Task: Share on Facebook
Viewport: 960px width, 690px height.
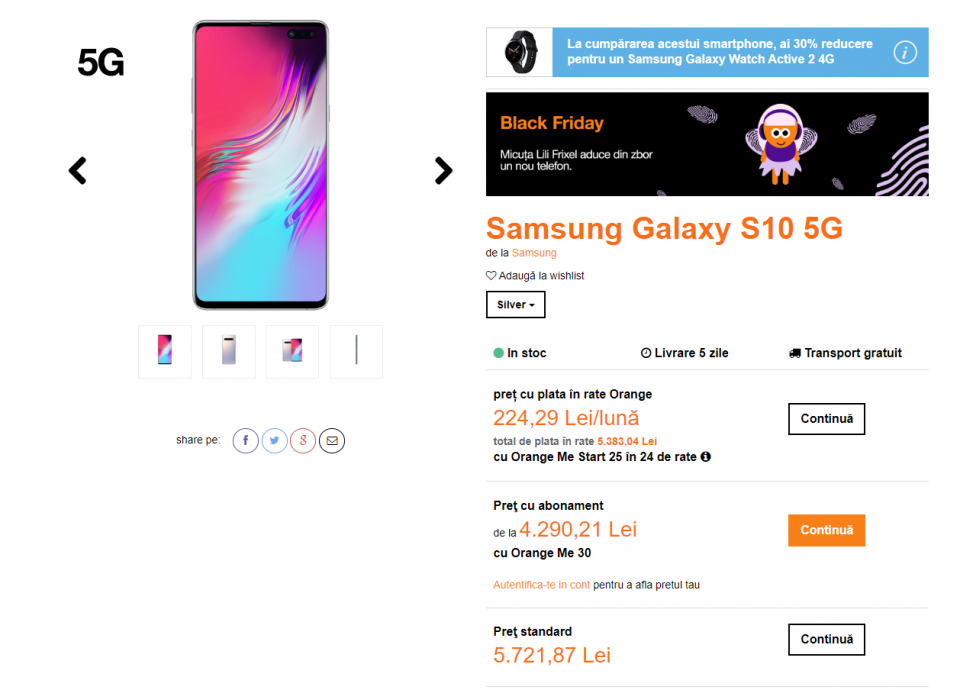Action: [x=246, y=440]
